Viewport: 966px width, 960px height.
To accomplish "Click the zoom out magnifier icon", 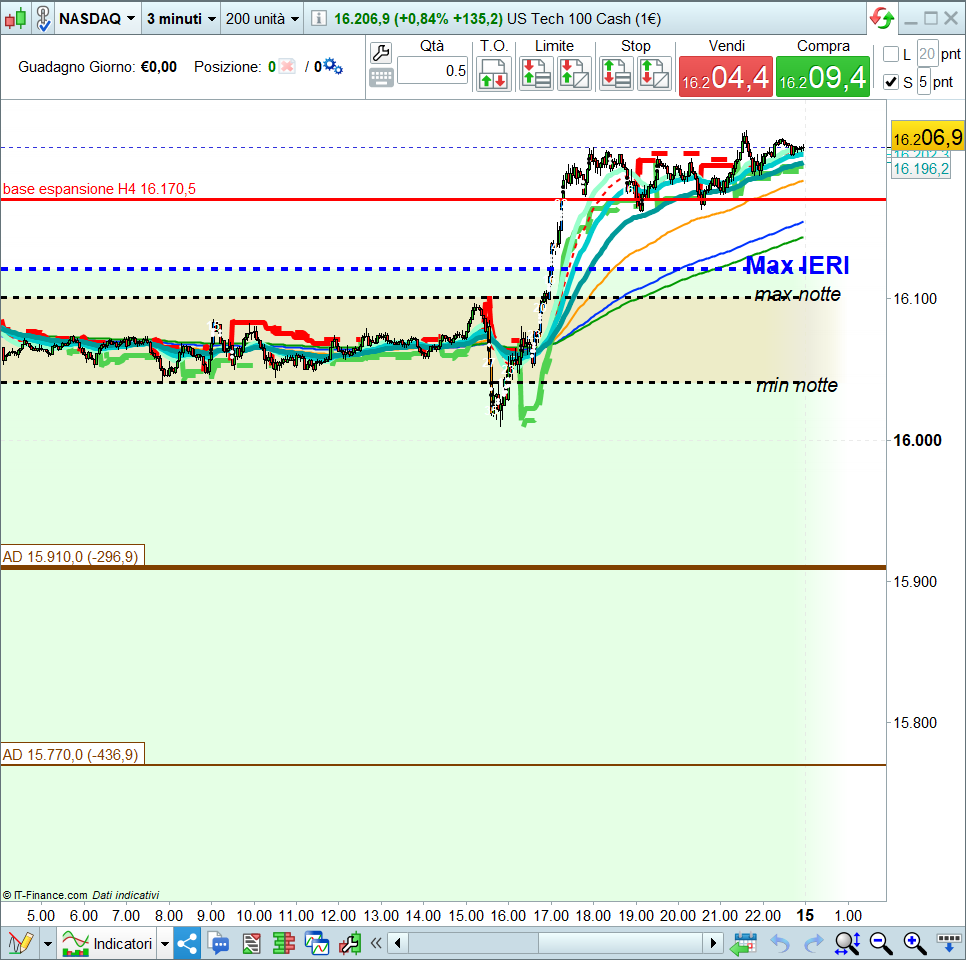I will (x=881, y=943).
